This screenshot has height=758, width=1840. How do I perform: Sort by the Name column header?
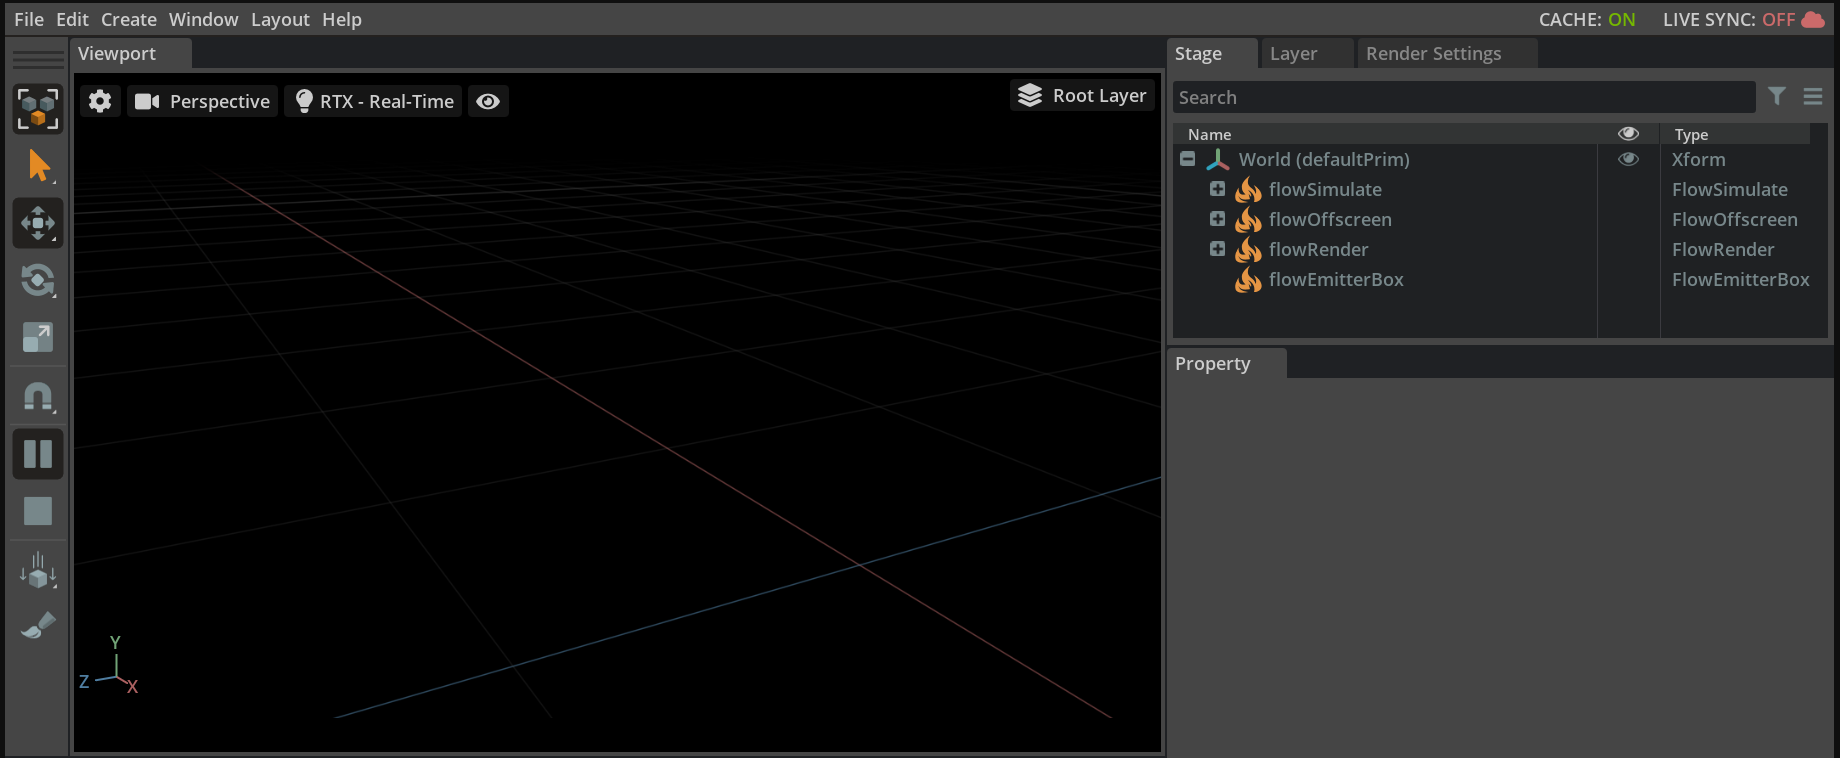click(1209, 134)
